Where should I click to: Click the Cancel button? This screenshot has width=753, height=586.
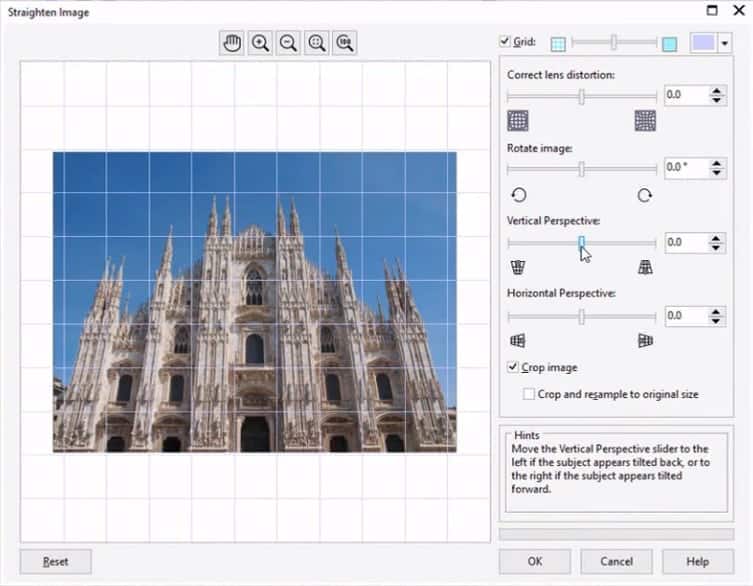(x=616, y=562)
